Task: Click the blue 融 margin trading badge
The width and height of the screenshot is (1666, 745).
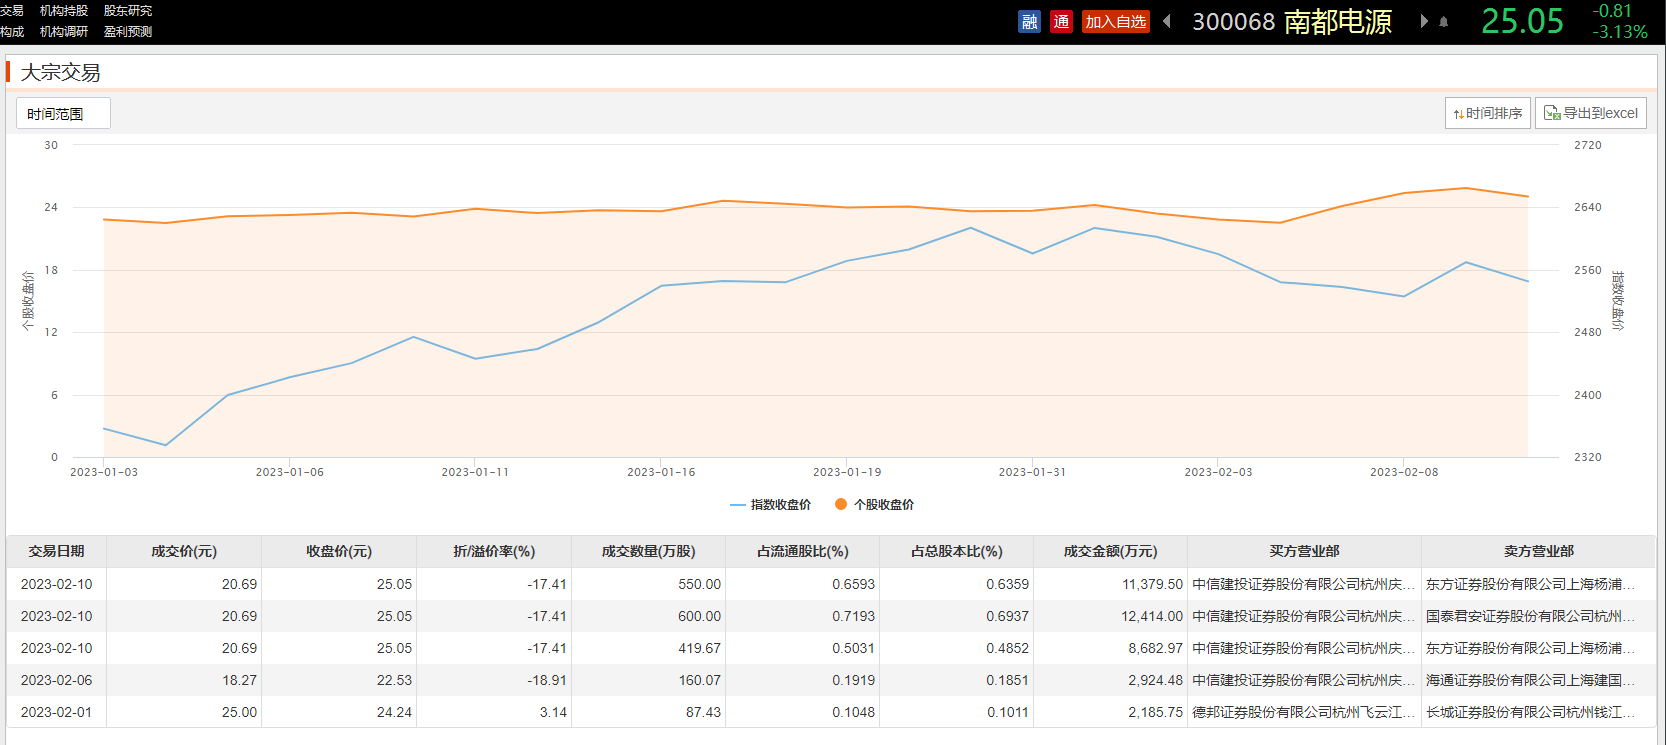Action: 1029,22
